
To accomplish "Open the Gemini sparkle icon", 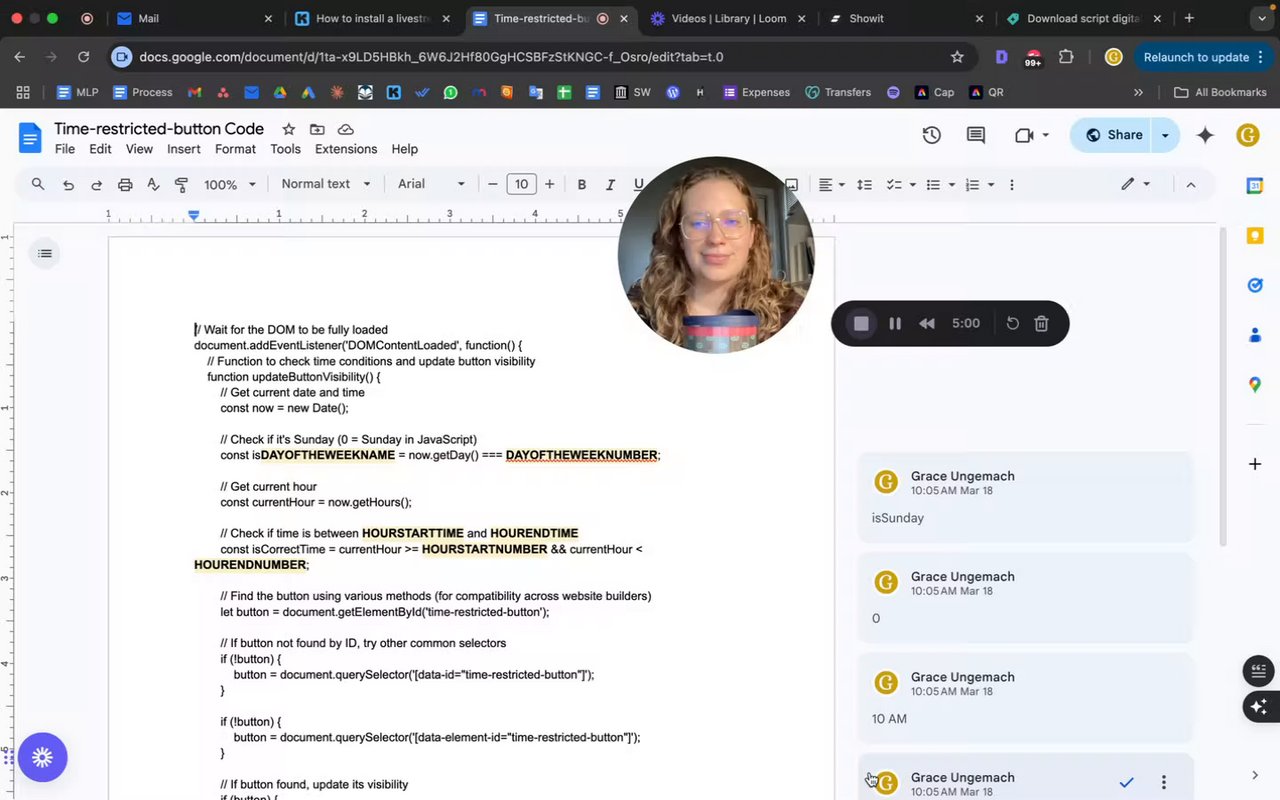I will click(x=1205, y=135).
